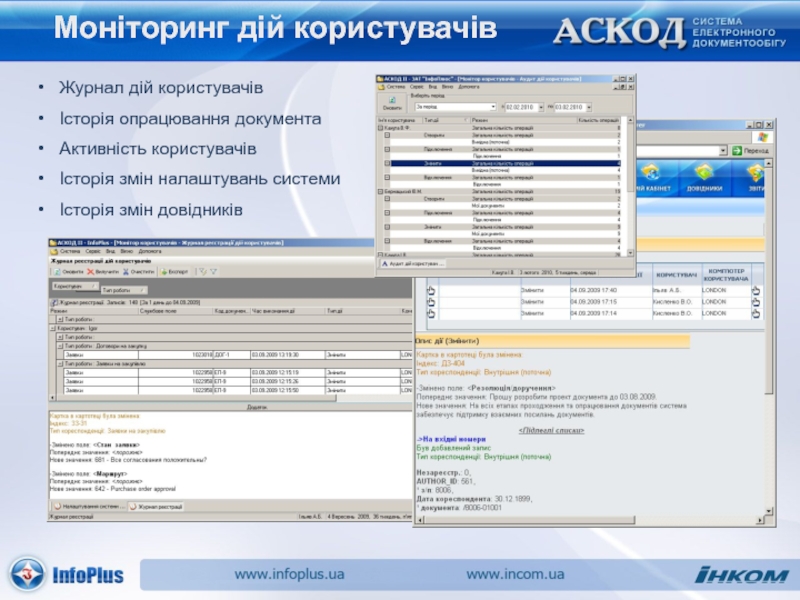Viewport: 800px width, 600px height.
Task: Click the red X Вилучити toolbar icon
Action: tap(91, 272)
